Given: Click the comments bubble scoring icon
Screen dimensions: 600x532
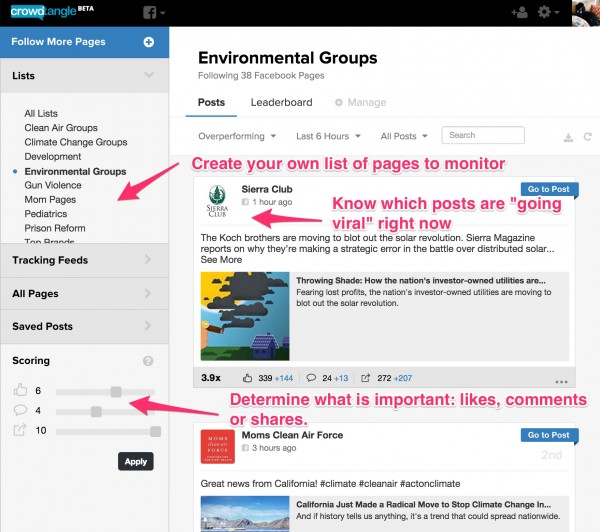Looking at the screenshot, I should (x=20, y=410).
